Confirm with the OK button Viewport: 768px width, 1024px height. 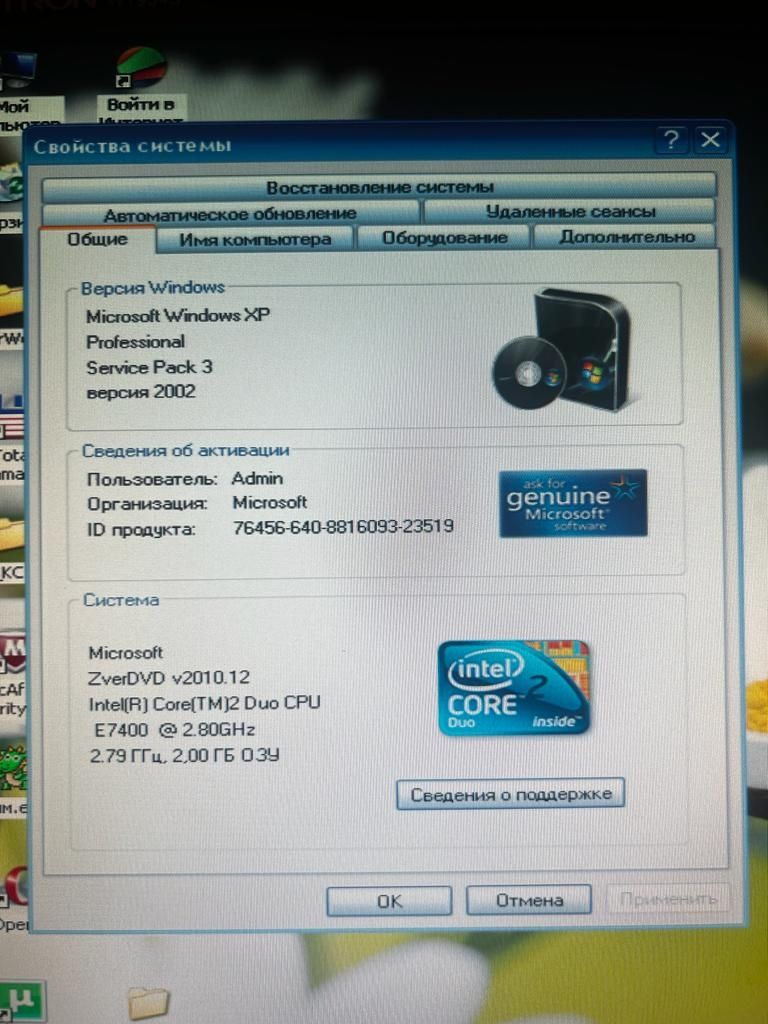point(389,901)
